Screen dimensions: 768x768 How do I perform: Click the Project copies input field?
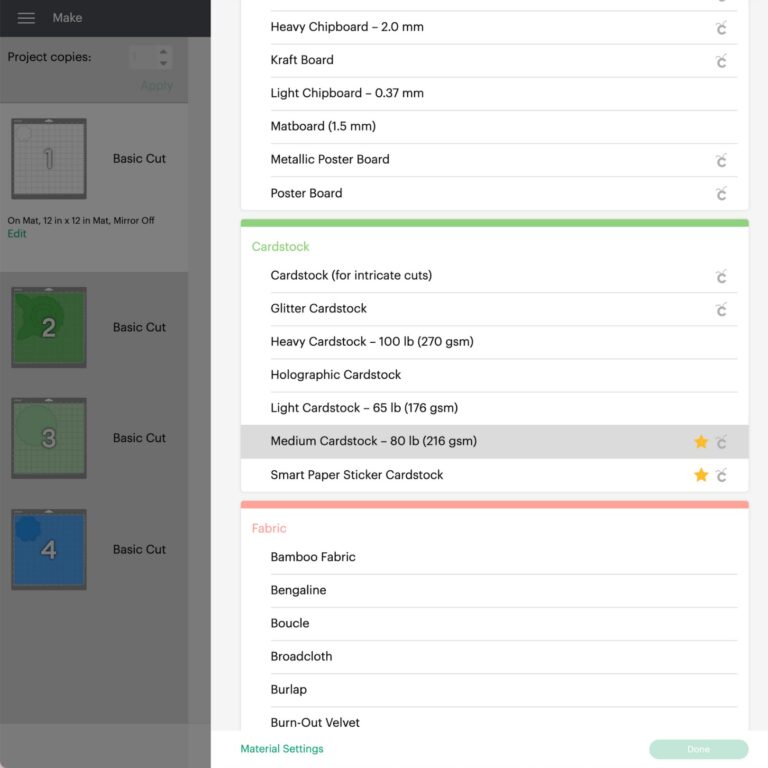[143, 58]
